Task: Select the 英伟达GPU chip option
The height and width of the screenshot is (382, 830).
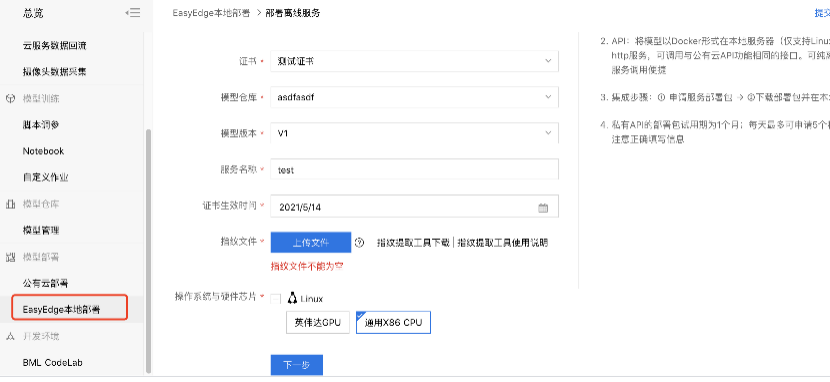Action: tap(318, 322)
